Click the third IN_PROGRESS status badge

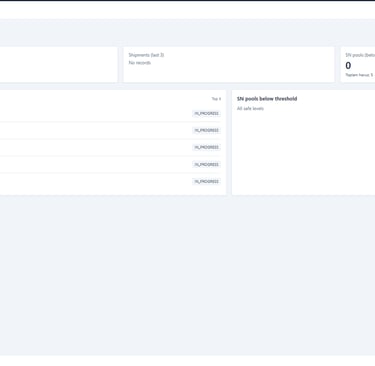tap(206, 147)
